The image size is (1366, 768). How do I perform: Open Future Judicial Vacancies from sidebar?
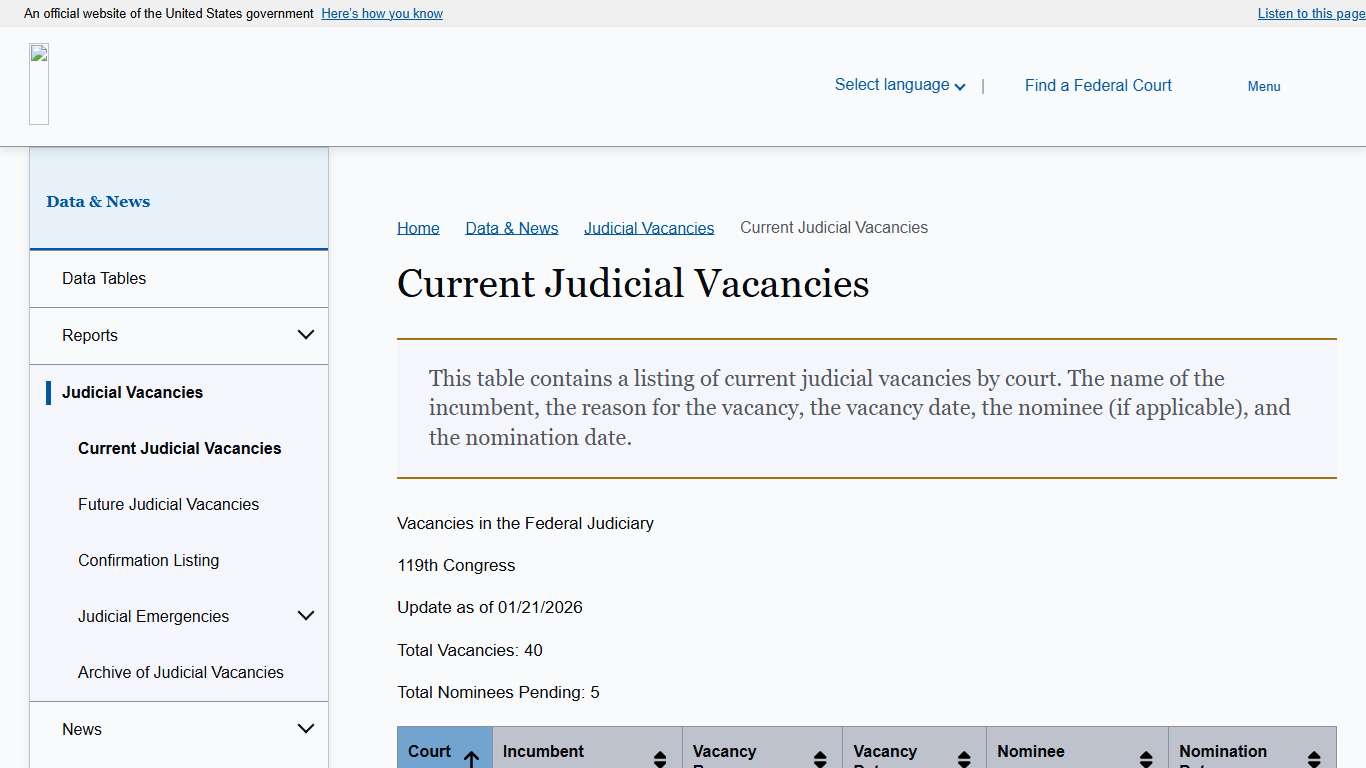click(x=168, y=504)
